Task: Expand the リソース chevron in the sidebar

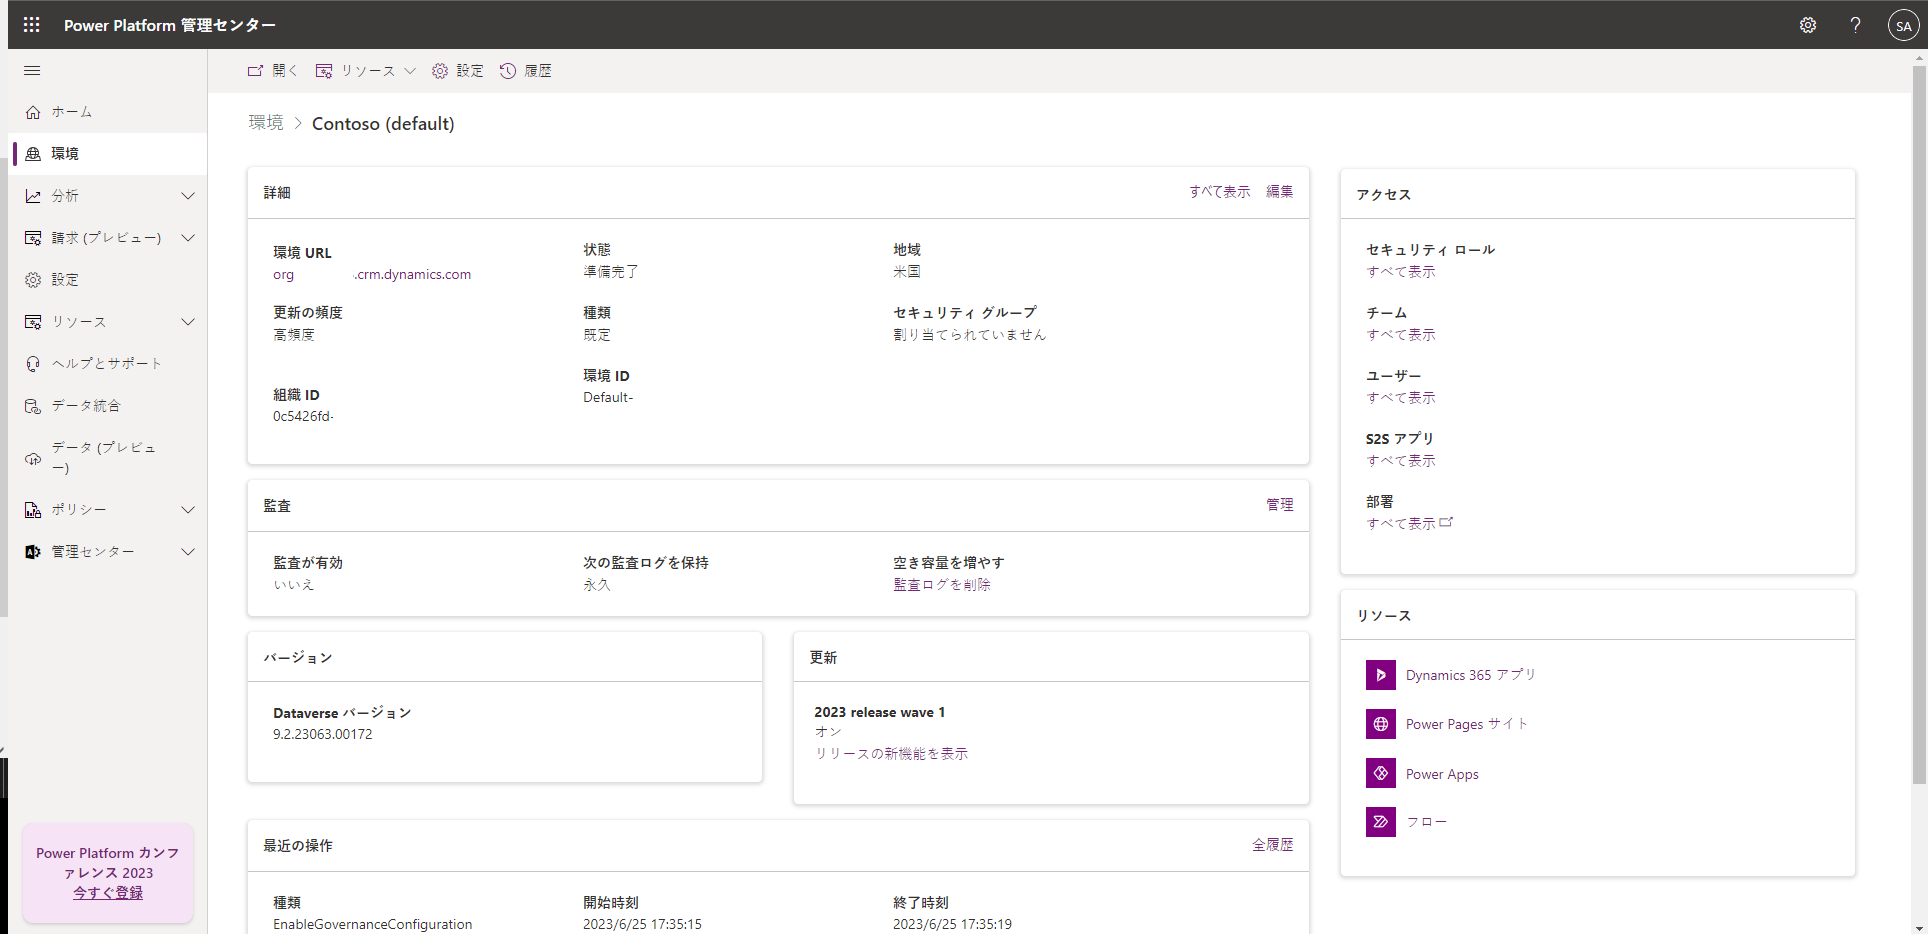Action: [188, 322]
